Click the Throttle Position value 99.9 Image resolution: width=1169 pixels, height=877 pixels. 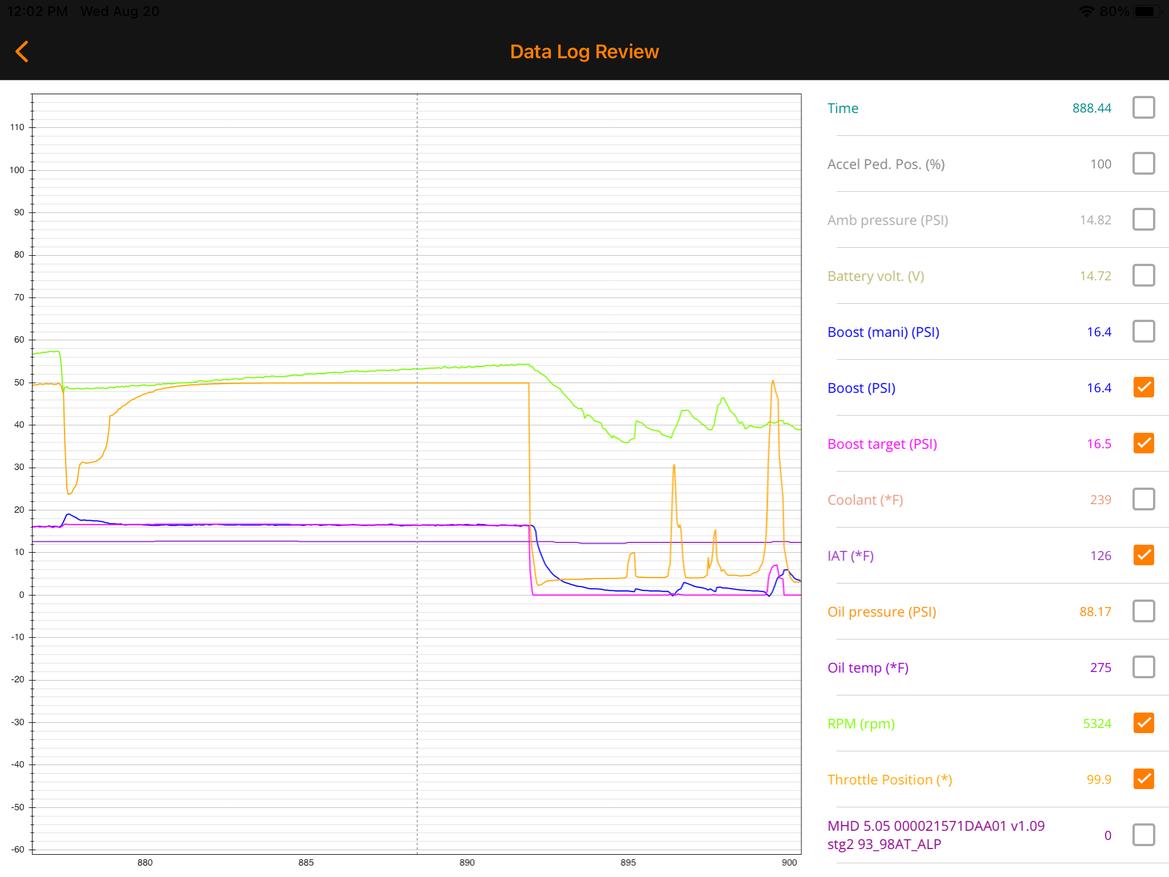pyautogui.click(x=1098, y=780)
